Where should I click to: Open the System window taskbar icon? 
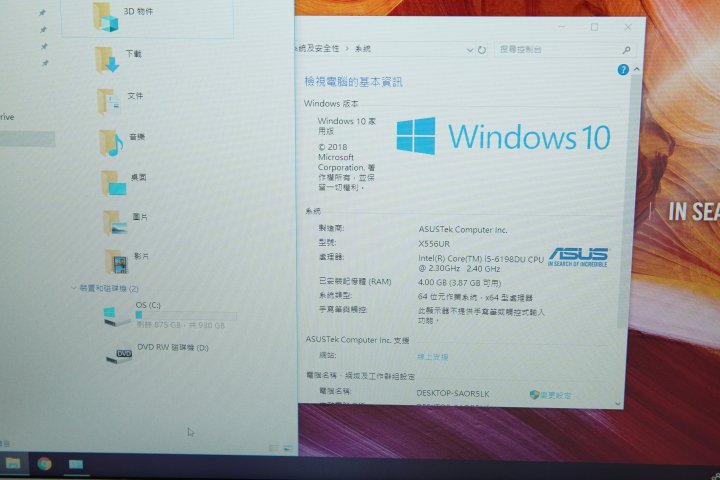(x=76, y=464)
